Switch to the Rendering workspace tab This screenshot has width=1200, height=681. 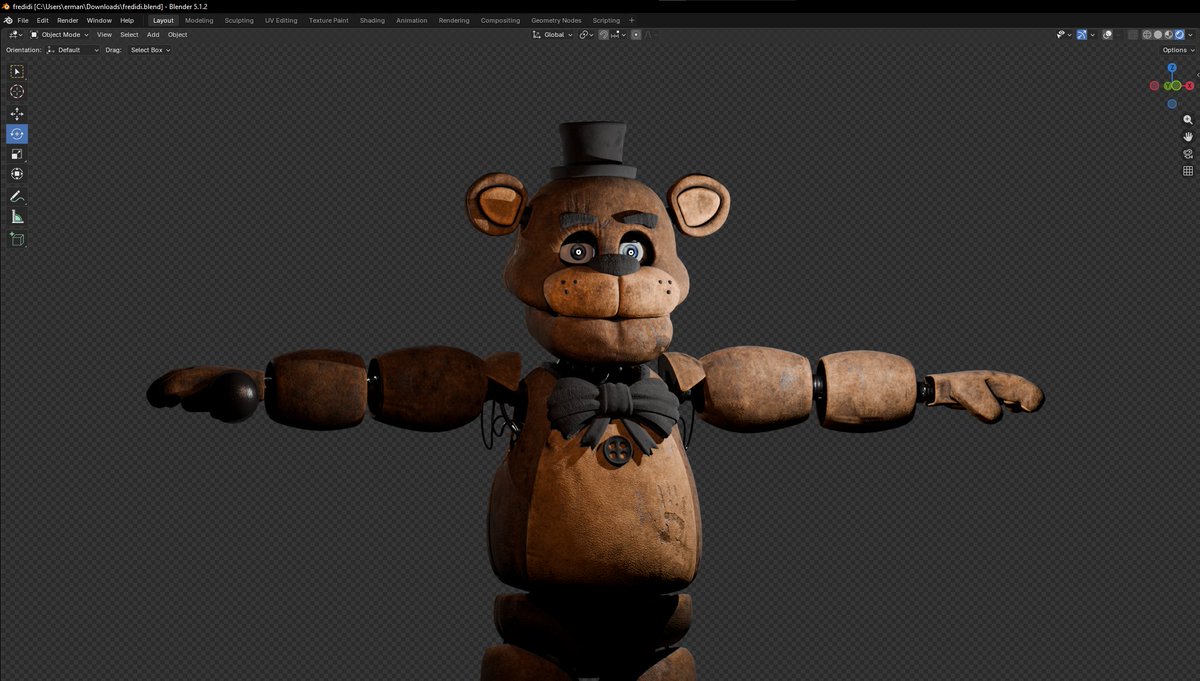tap(454, 20)
